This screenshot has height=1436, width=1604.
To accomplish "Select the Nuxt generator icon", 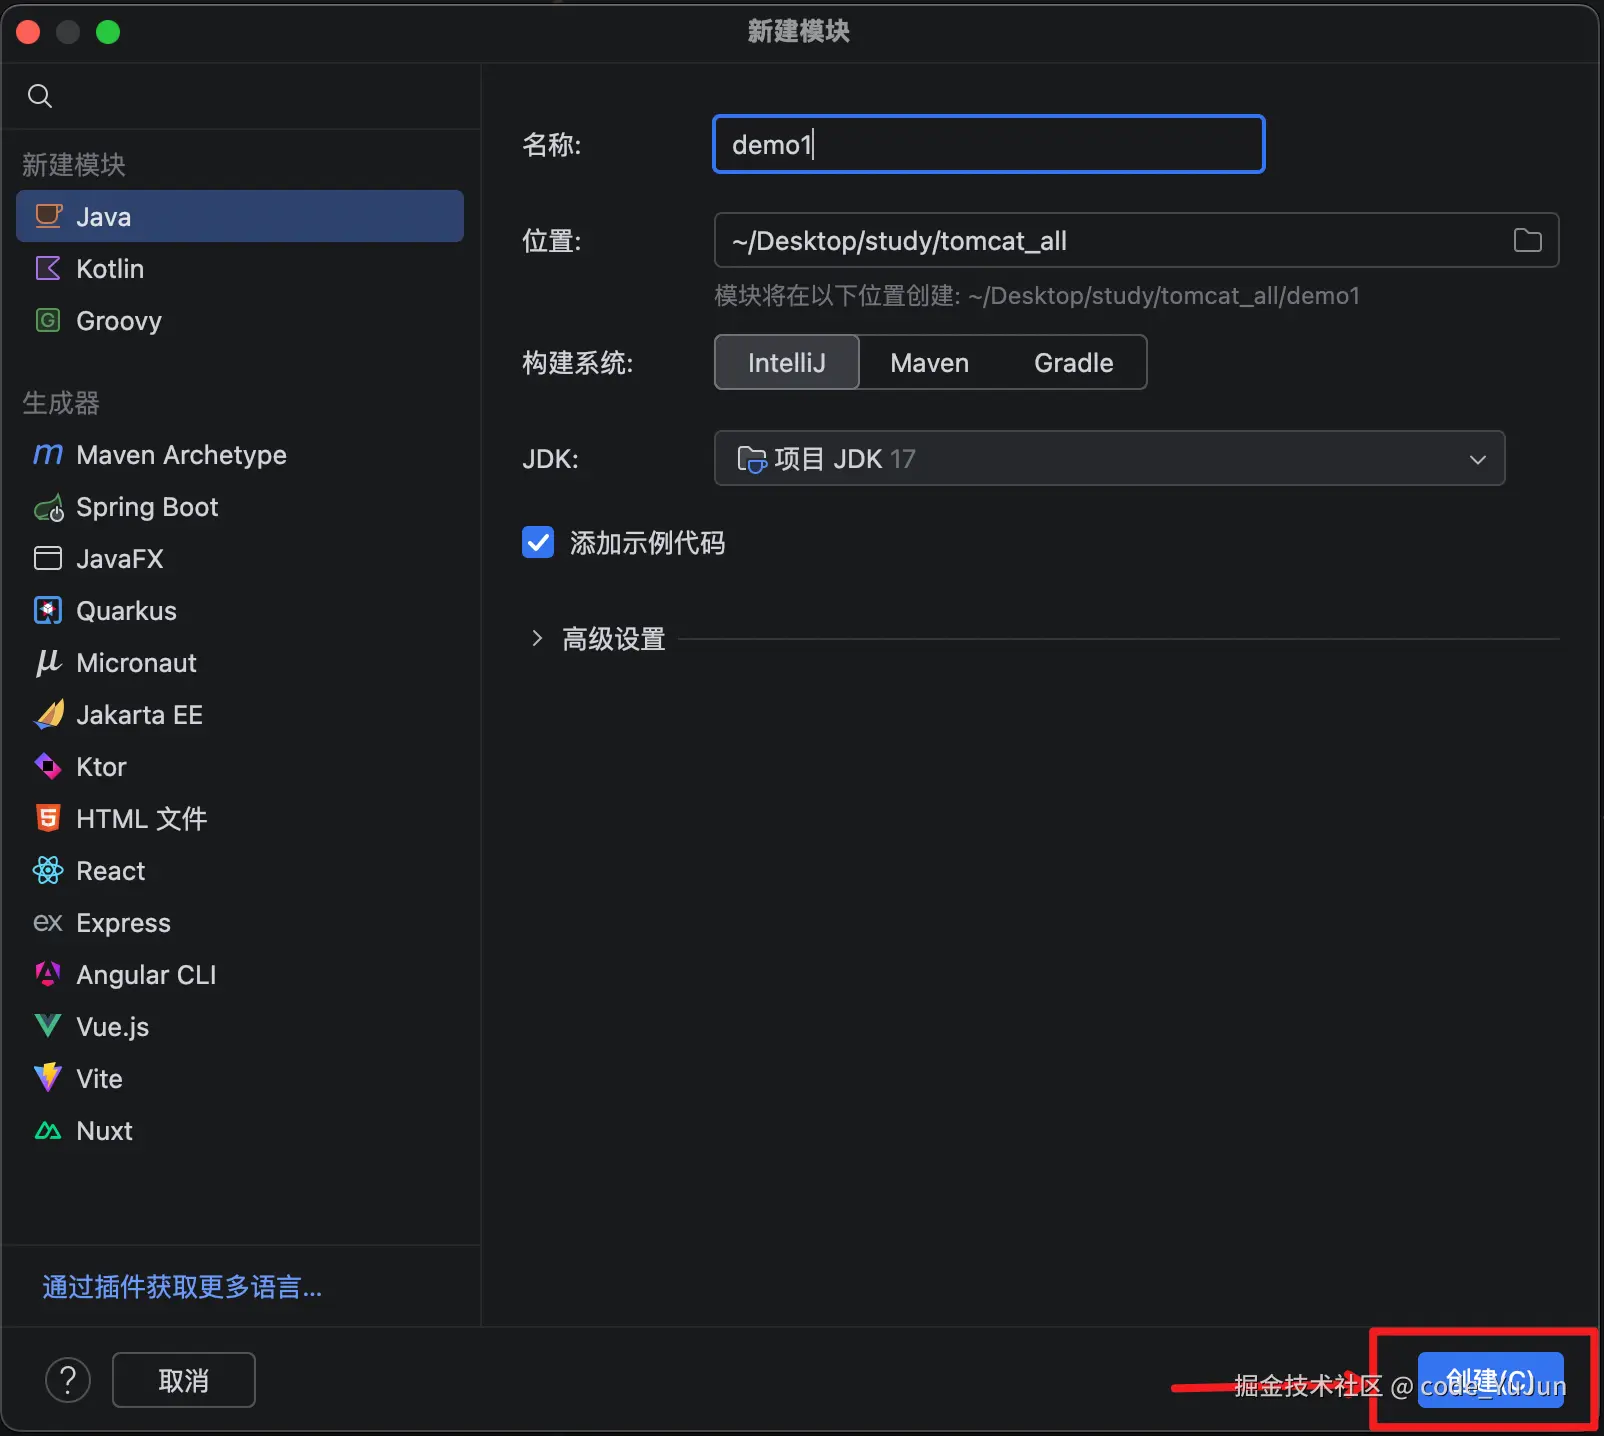I will (x=48, y=1130).
